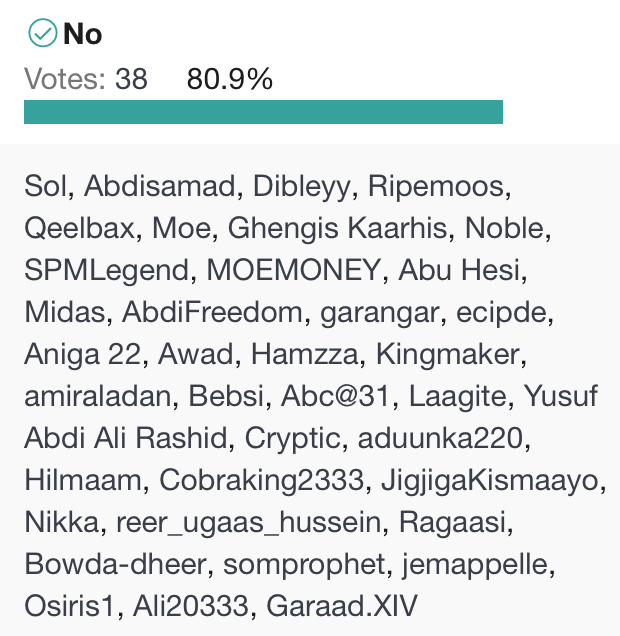This screenshot has width=620, height=636.
Task: Open SPMLegend user profile
Action: [x=106, y=270]
